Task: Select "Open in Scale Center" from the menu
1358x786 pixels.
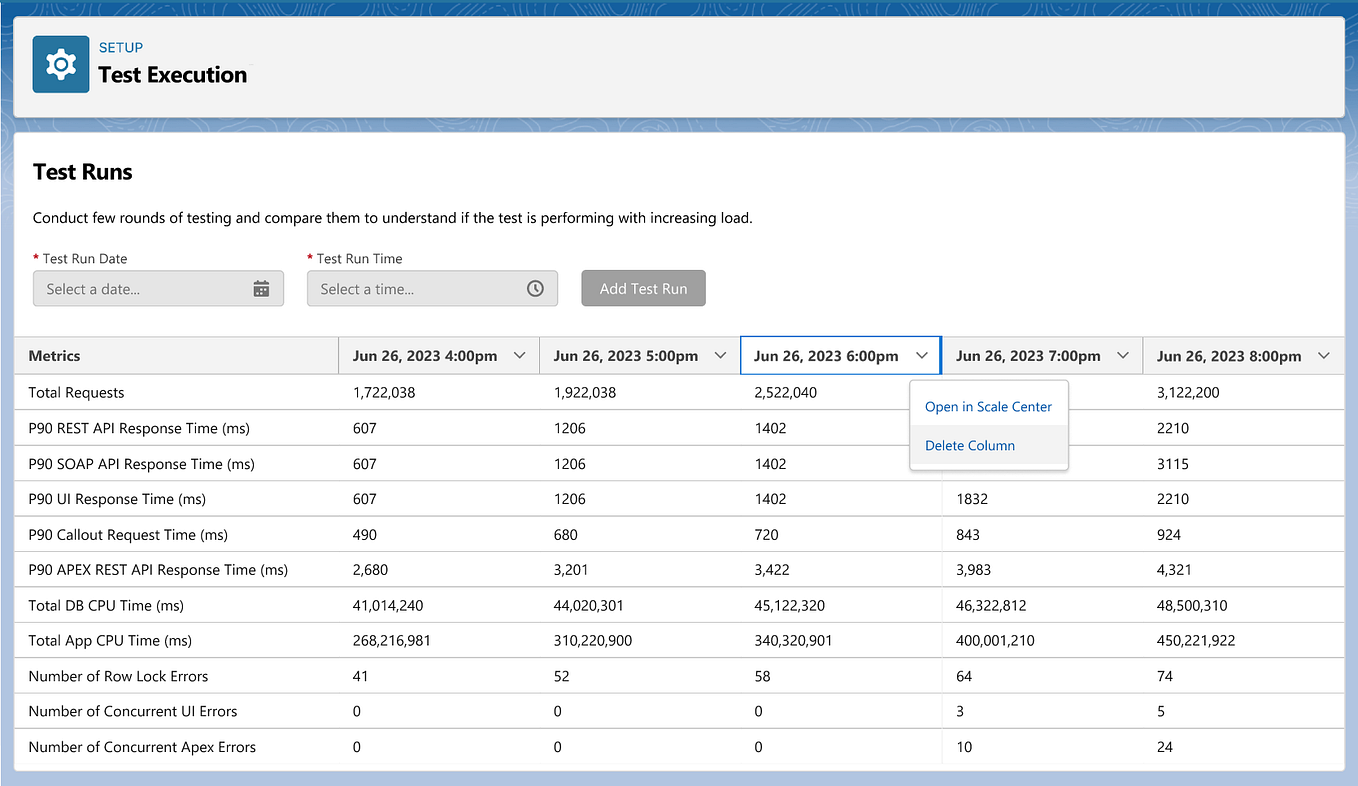Action: [x=988, y=406]
